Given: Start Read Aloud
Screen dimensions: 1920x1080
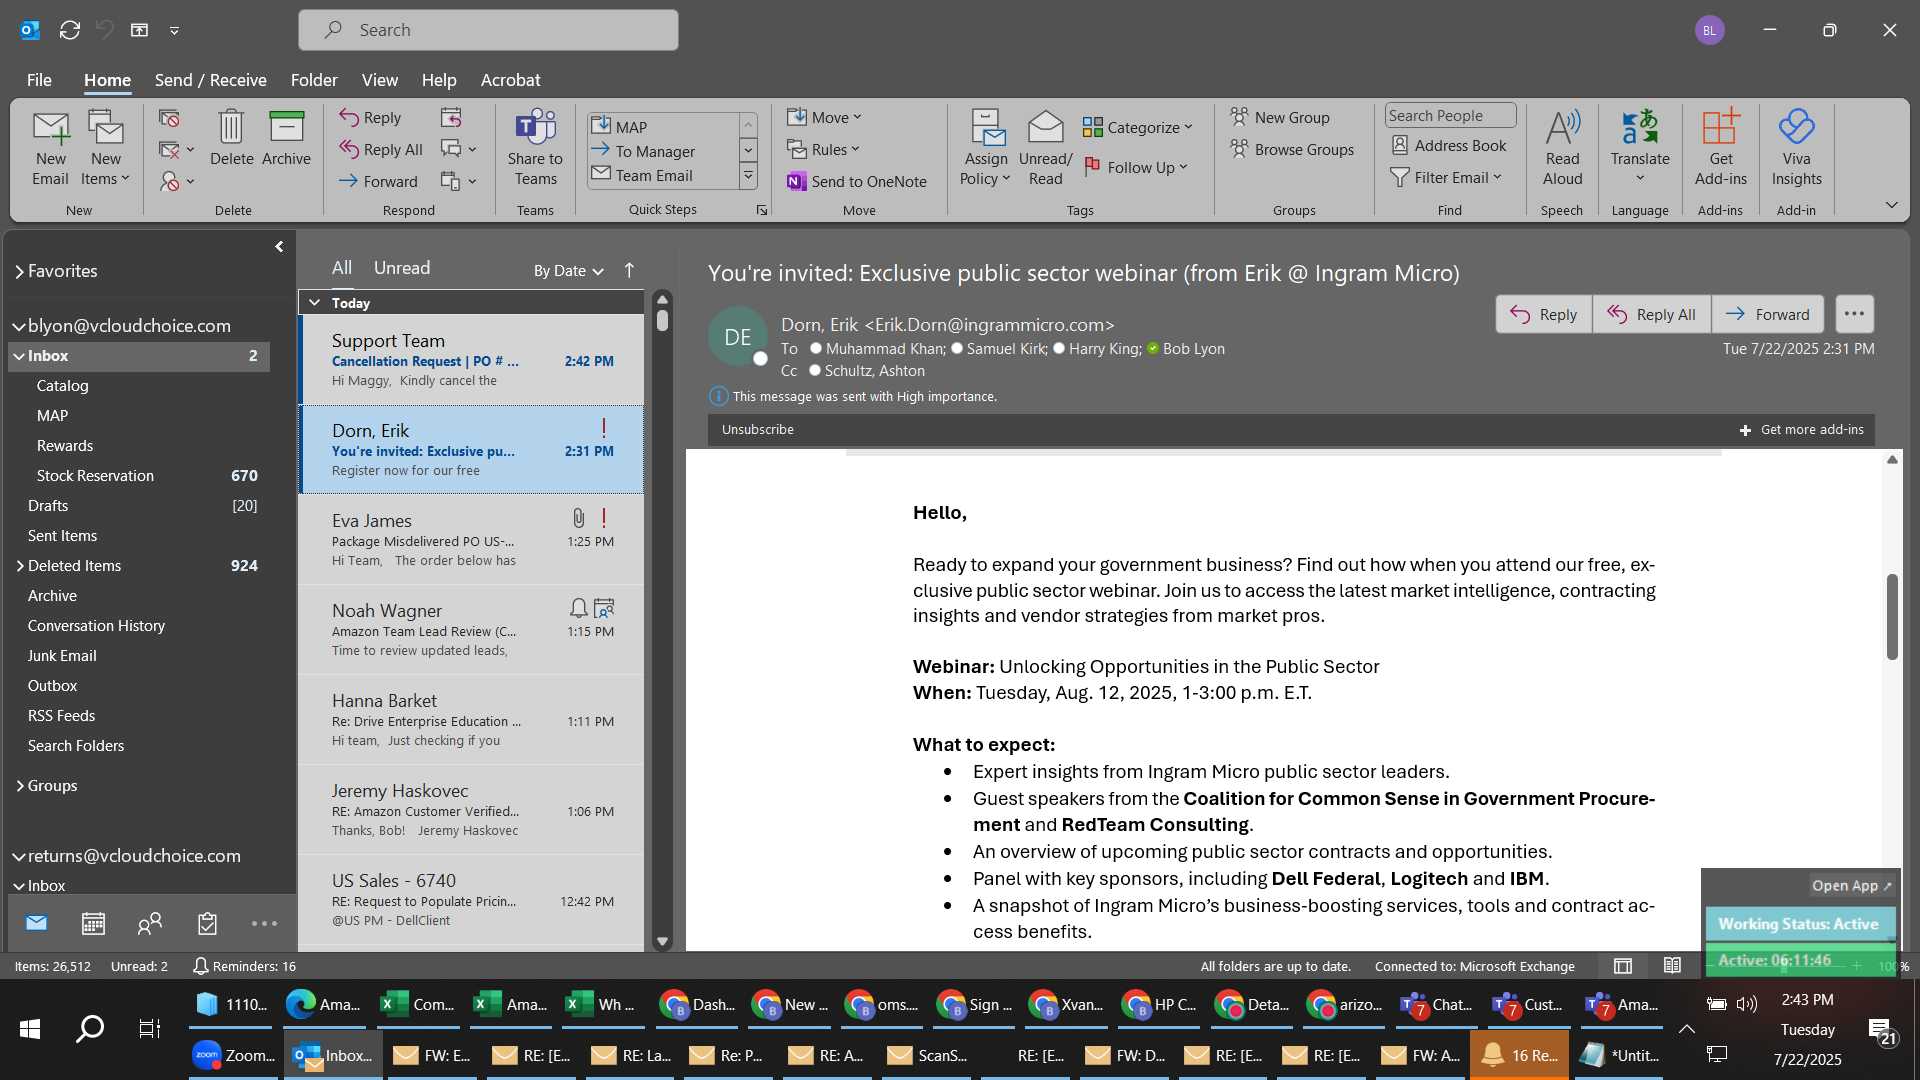Looking at the screenshot, I should (1562, 148).
